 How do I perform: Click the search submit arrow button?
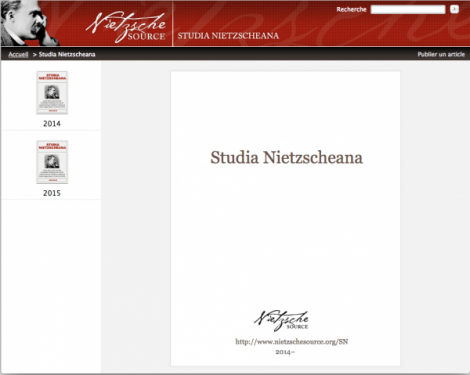click(x=454, y=9)
